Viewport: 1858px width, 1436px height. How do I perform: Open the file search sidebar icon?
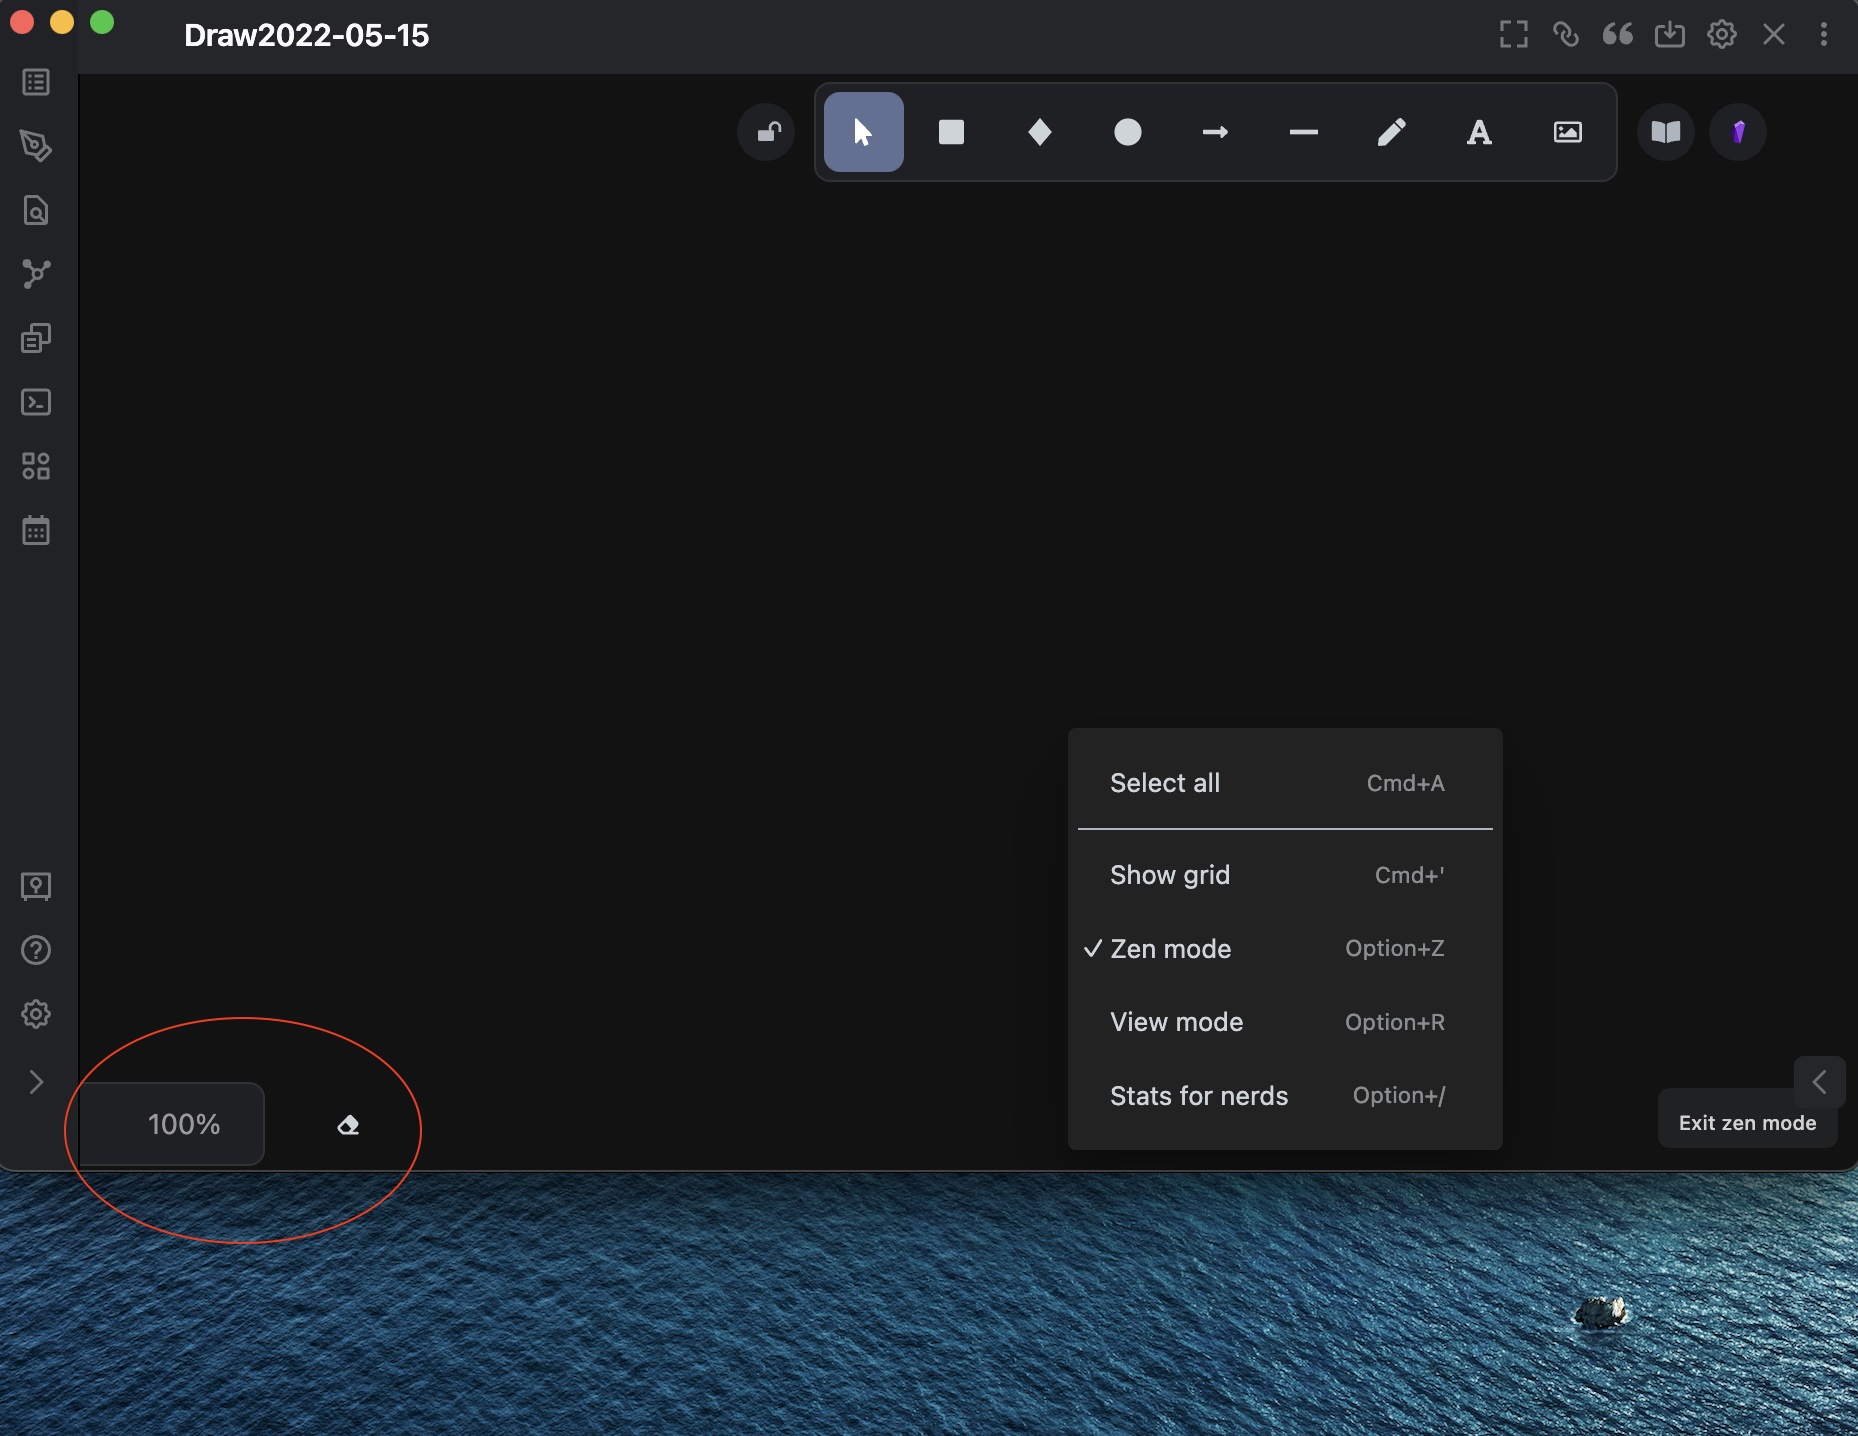pyautogui.click(x=36, y=210)
